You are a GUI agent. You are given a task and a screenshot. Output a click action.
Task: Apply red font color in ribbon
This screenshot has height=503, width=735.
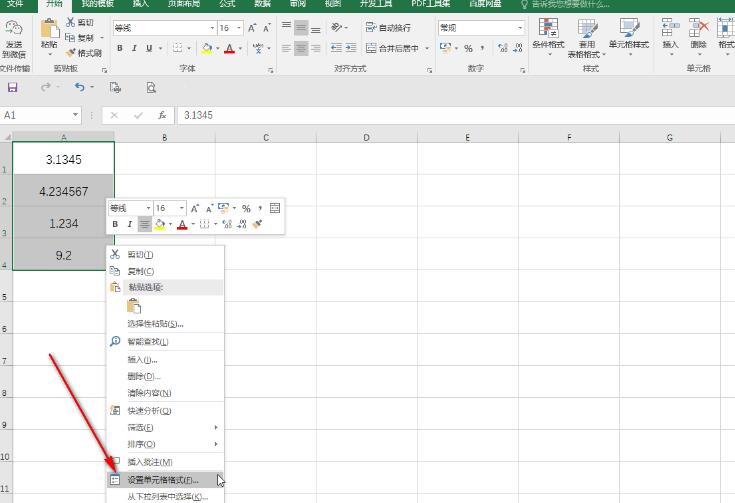(x=229, y=48)
